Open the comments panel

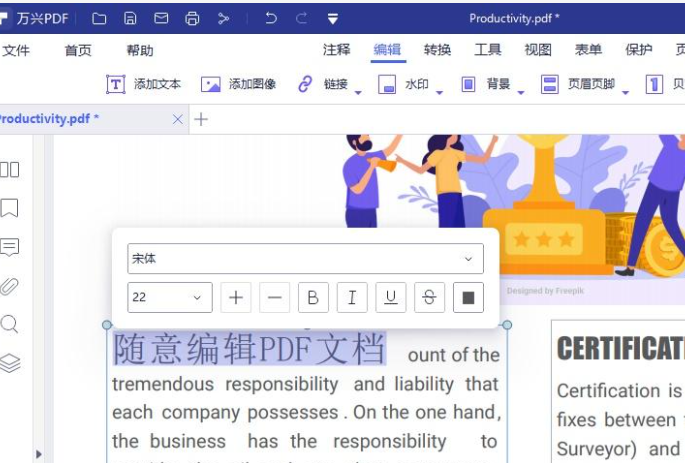10,247
